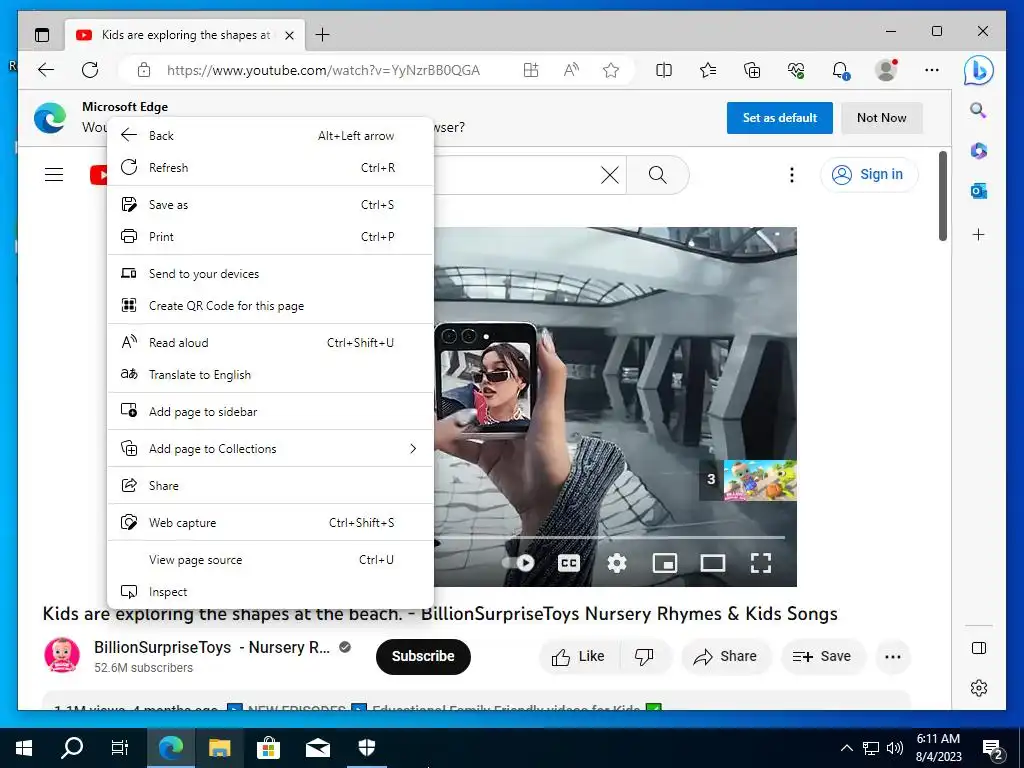Click the reload page icon in toolbar

tap(90, 70)
